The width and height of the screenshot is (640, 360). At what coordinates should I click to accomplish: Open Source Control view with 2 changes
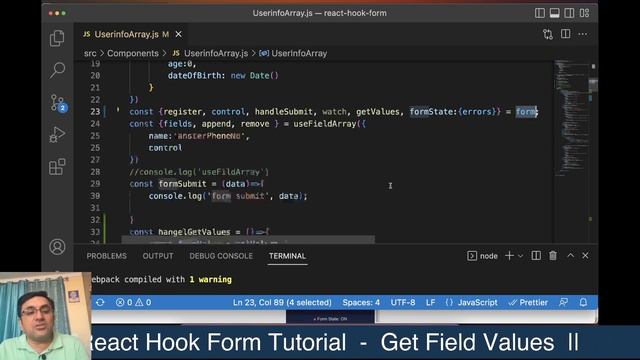(x=58, y=102)
